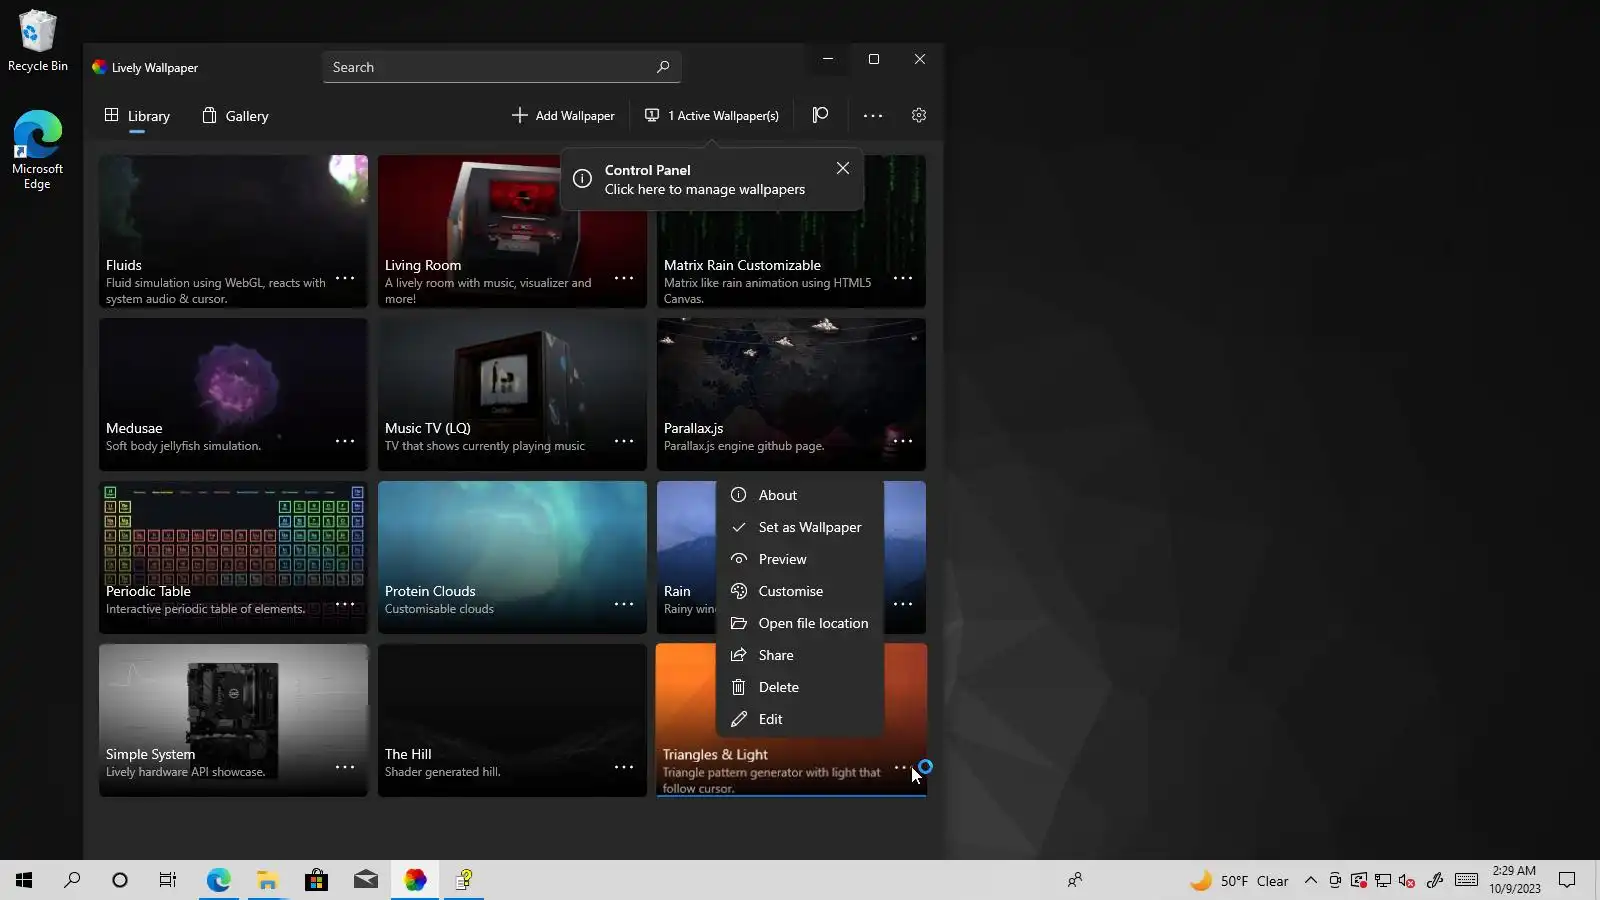Click into the Search field
This screenshot has width=1600, height=900.
[x=502, y=67]
